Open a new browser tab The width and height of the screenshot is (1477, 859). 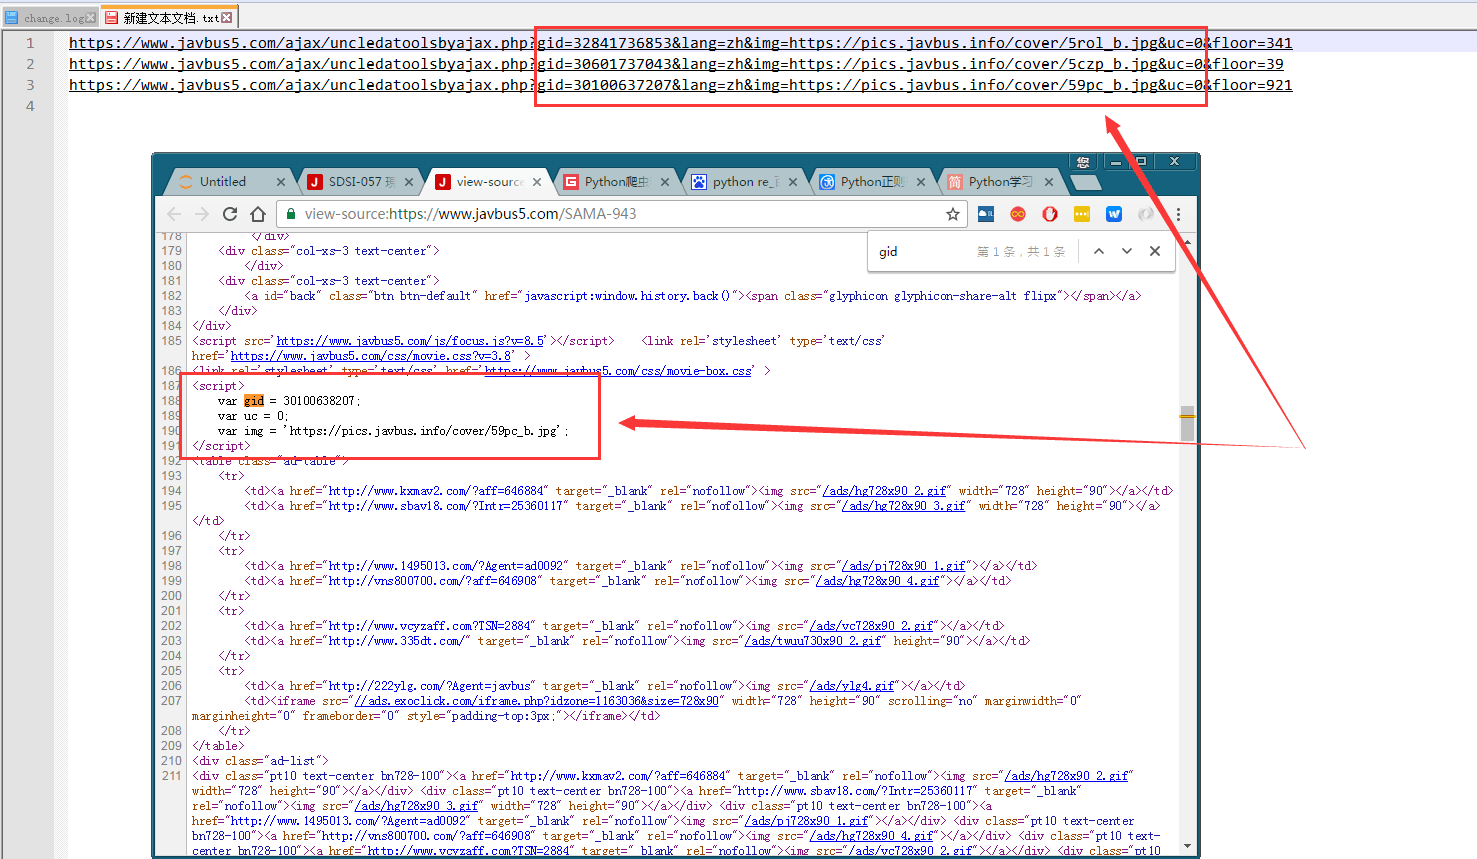pos(1085,182)
